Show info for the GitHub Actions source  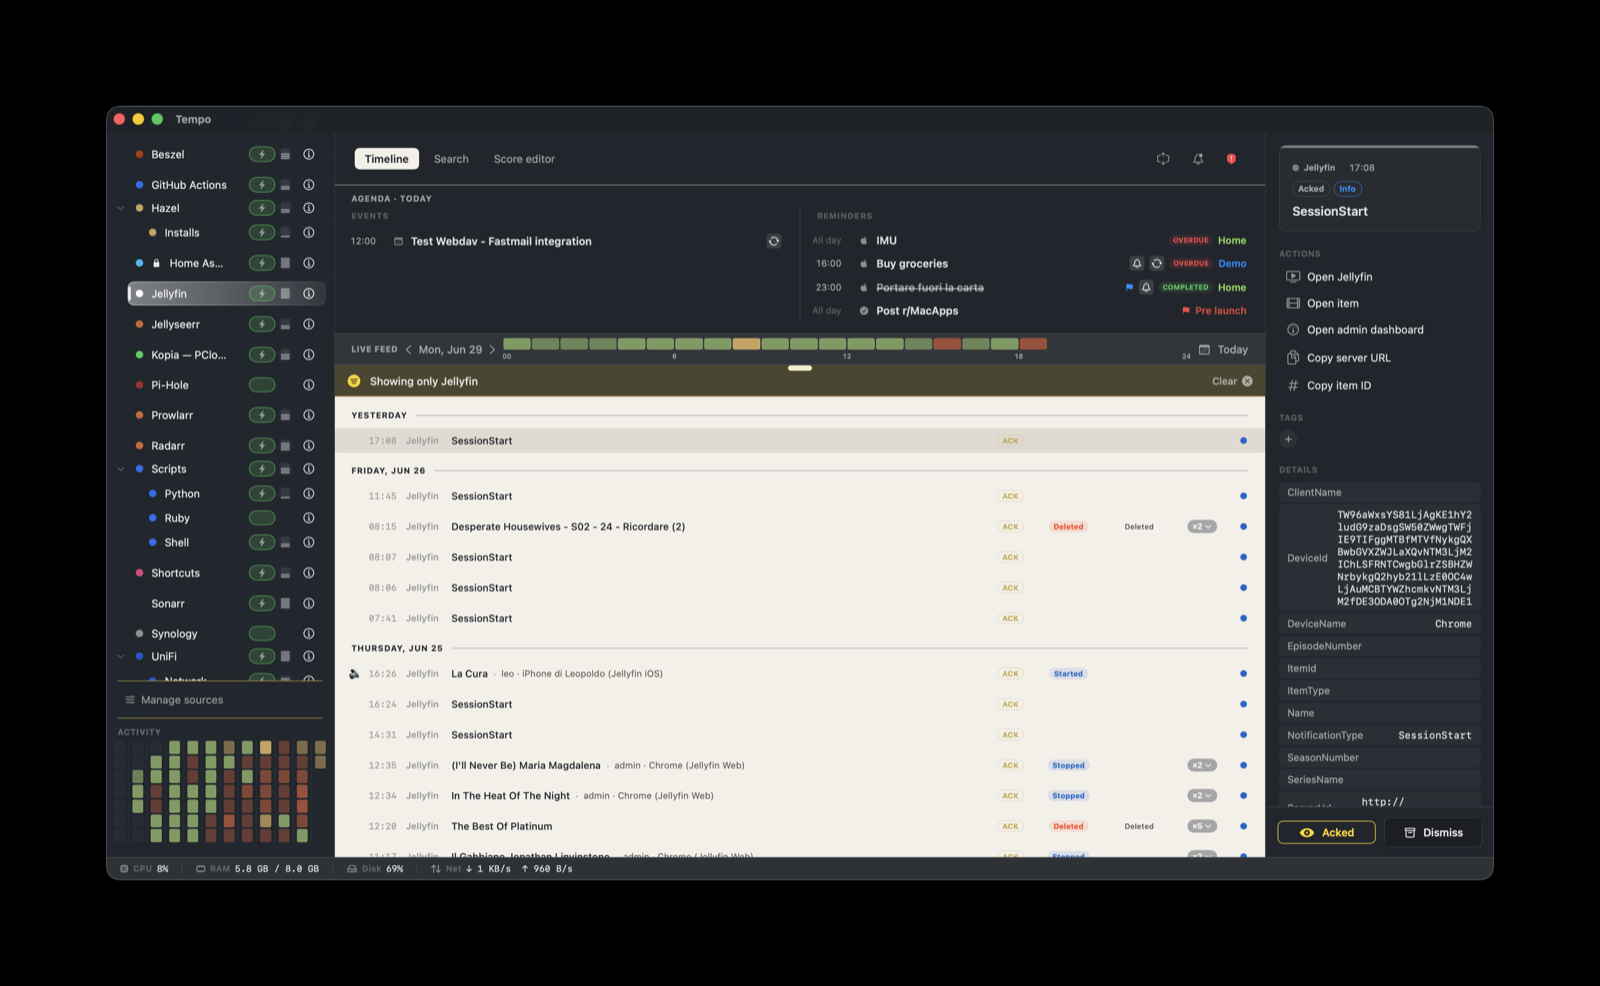tap(309, 185)
